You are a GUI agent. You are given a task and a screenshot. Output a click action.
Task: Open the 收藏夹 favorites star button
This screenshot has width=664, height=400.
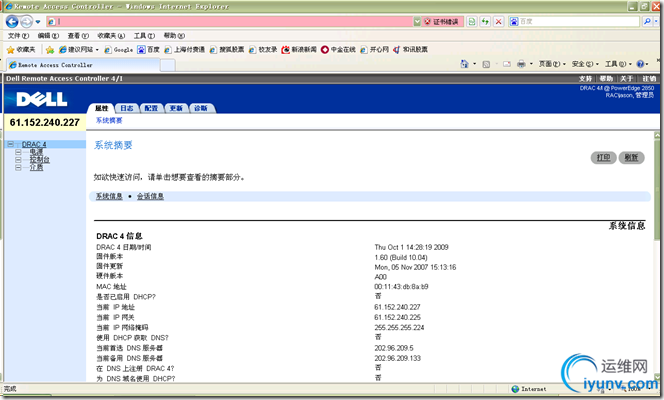pos(21,50)
